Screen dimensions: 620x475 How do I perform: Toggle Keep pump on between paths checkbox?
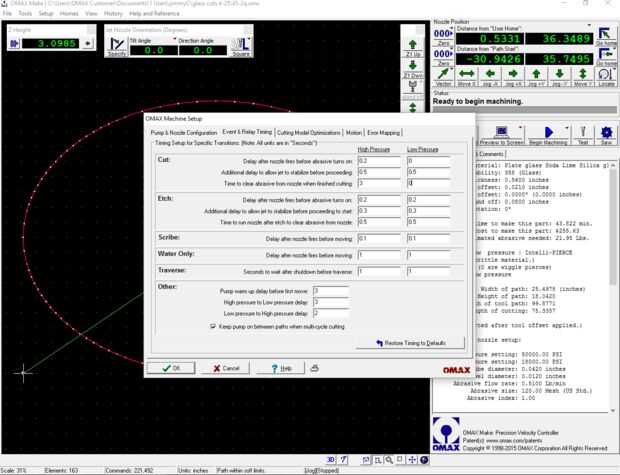(213, 326)
